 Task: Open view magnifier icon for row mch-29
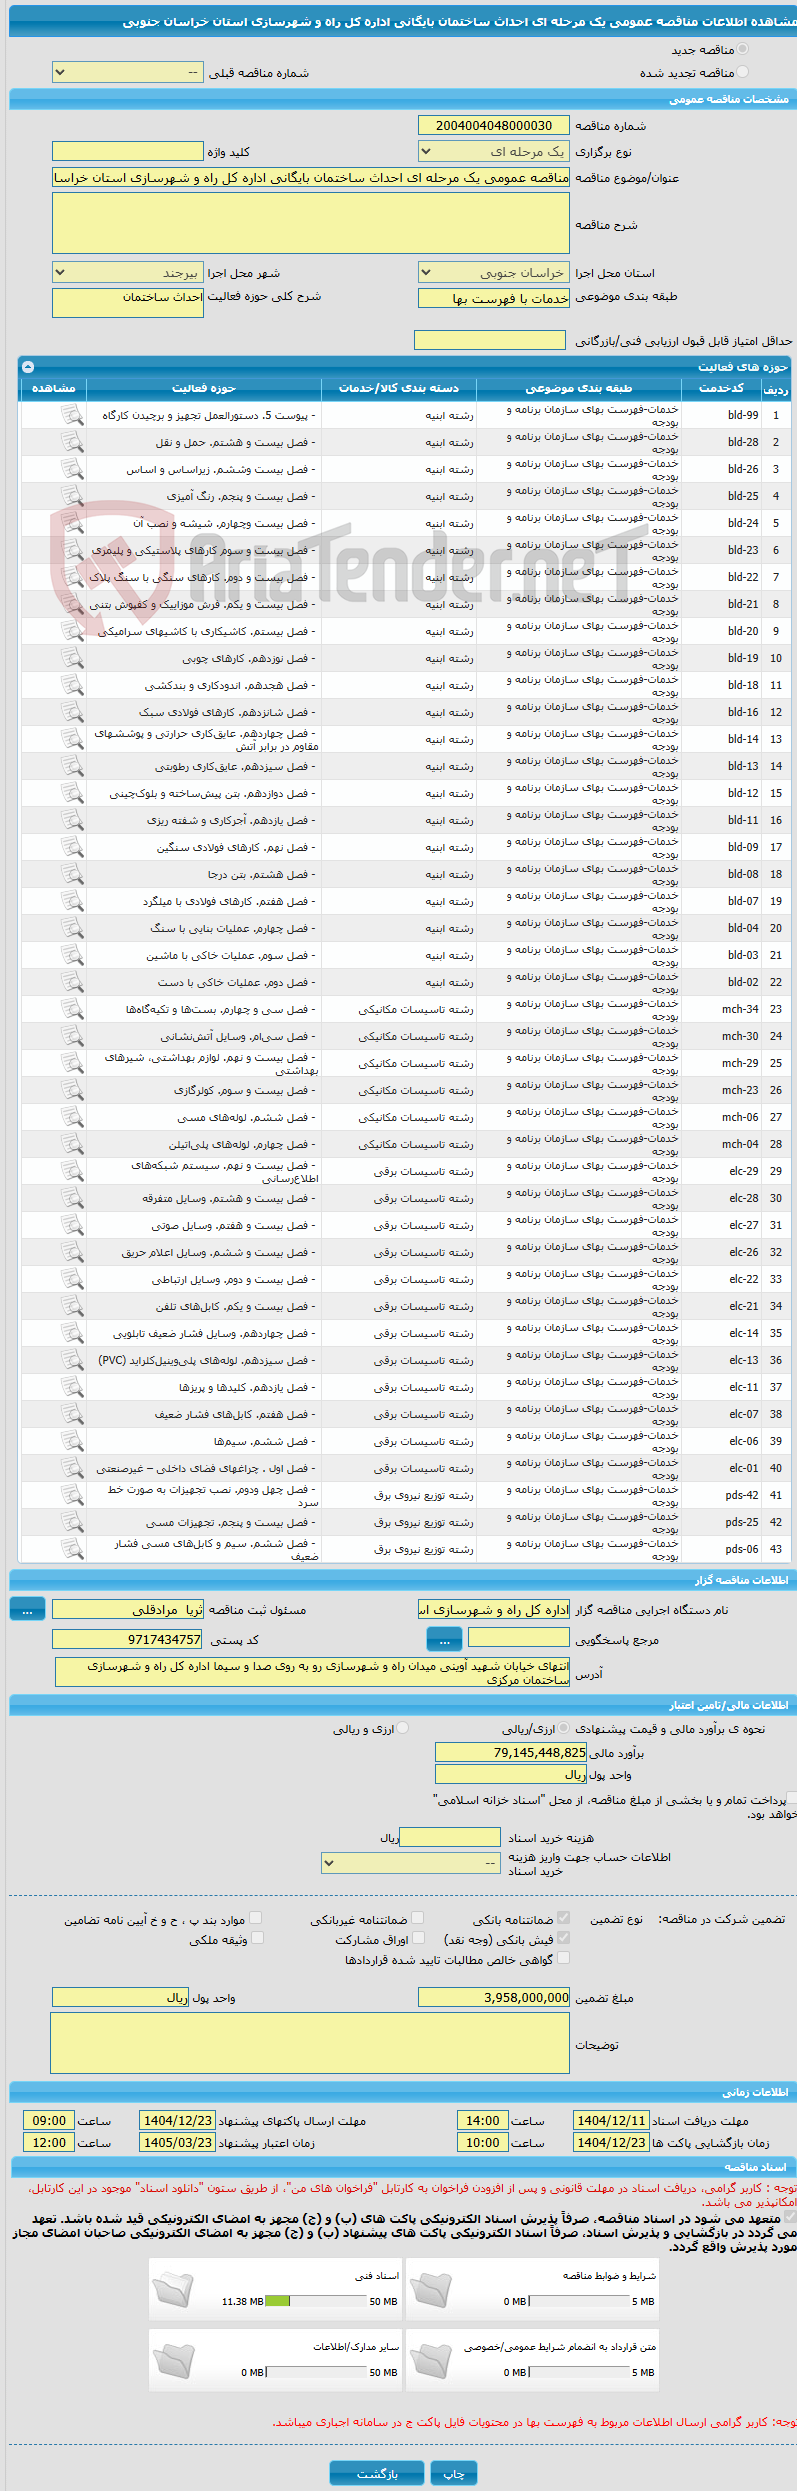point(72,1063)
